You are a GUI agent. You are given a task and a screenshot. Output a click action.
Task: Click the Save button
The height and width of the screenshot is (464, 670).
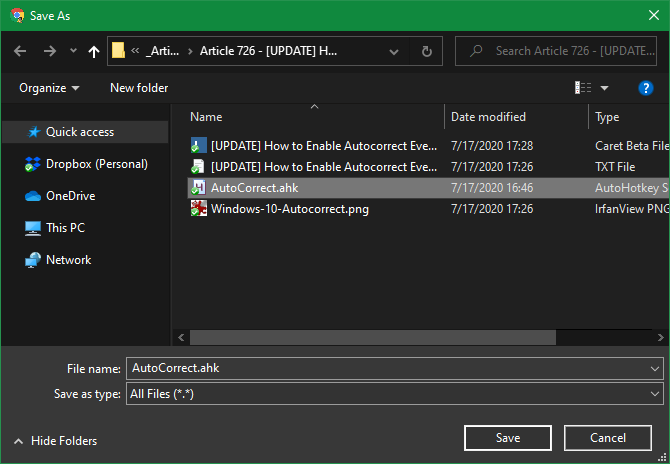click(507, 438)
